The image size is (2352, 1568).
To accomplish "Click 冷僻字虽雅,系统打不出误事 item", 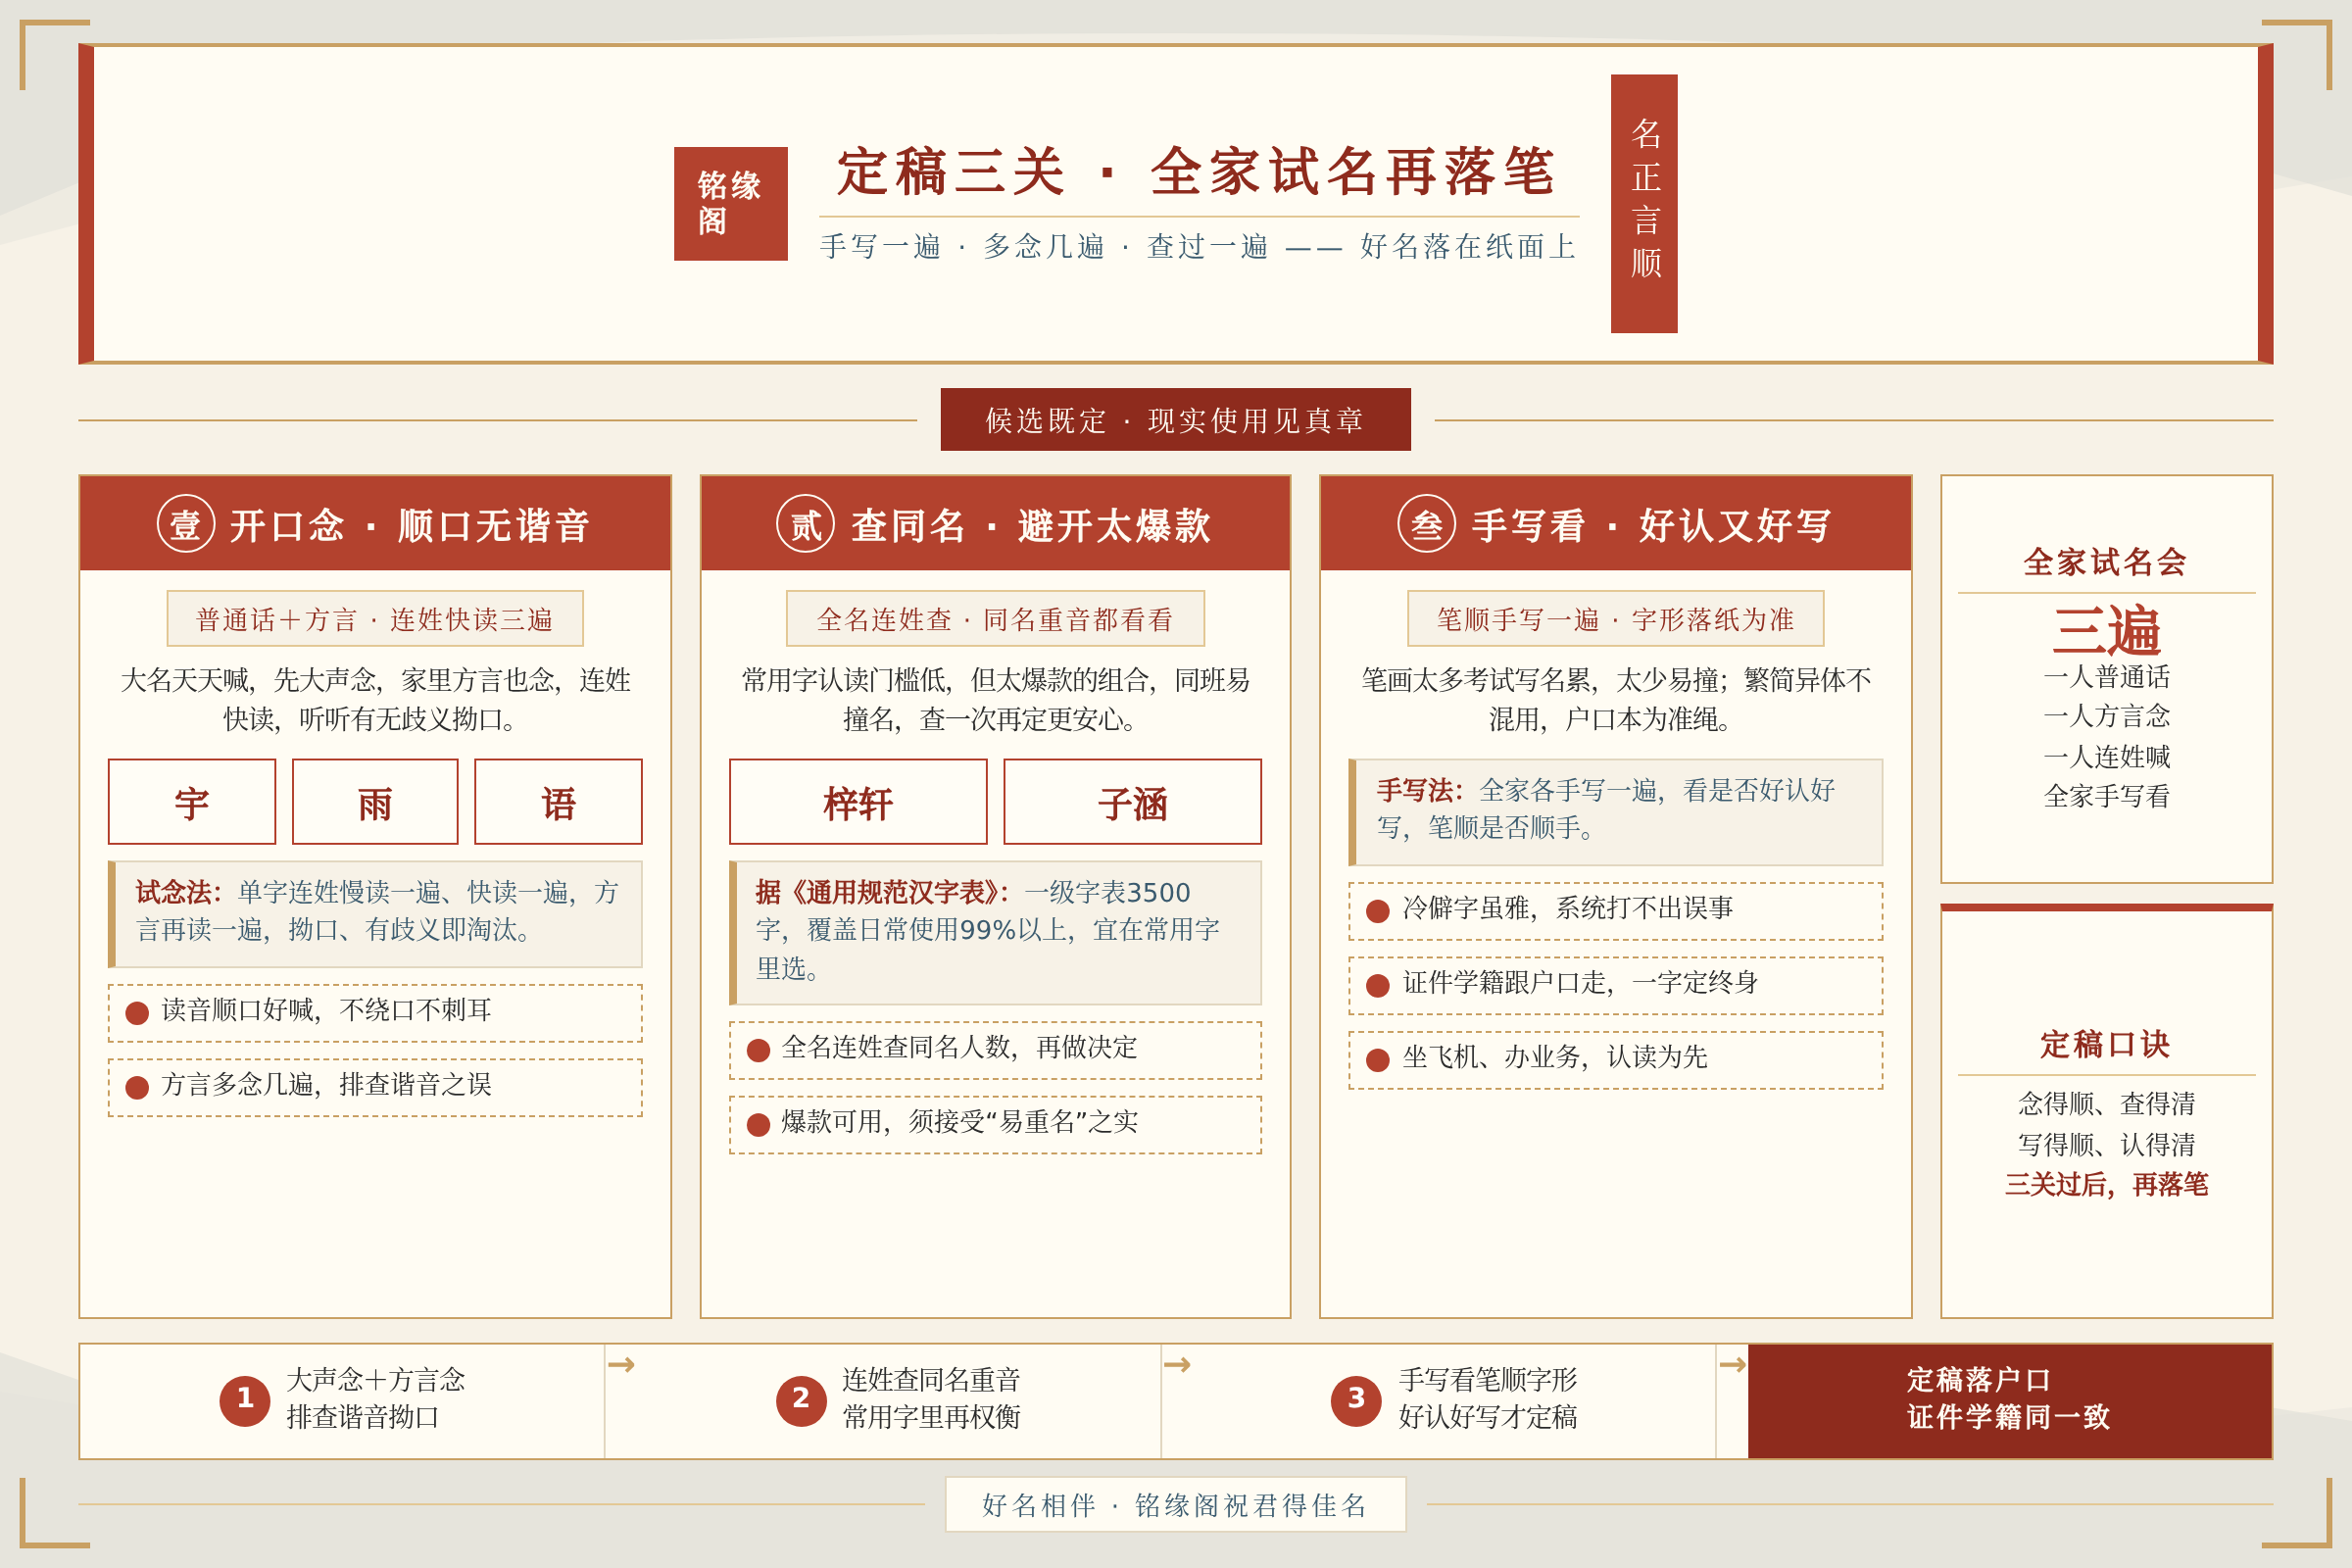I will pyautogui.click(x=1616, y=911).
